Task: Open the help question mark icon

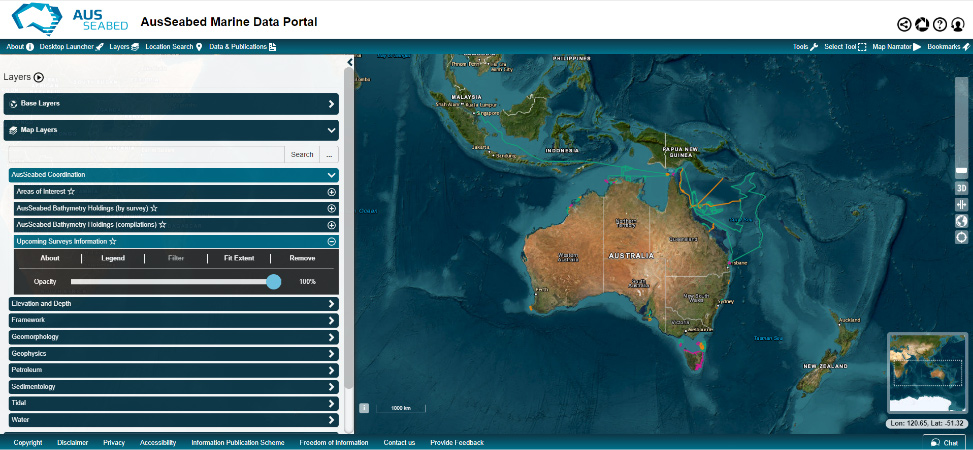Action: [940, 25]
